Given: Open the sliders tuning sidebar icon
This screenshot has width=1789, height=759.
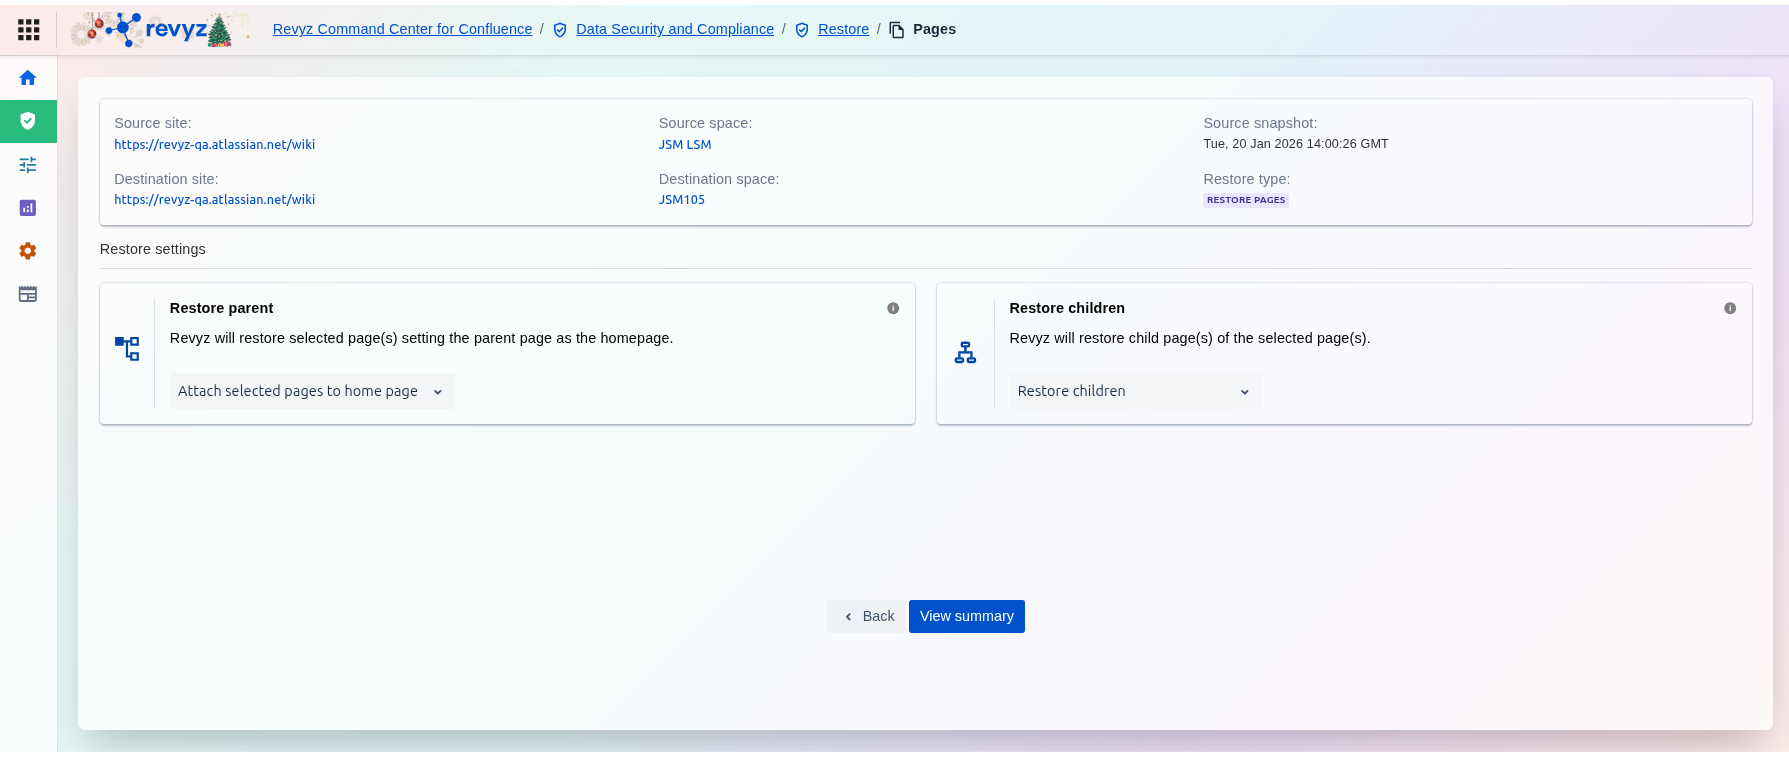Looking at the screenshot, I should pyautogui.click(x=28, y=165).
